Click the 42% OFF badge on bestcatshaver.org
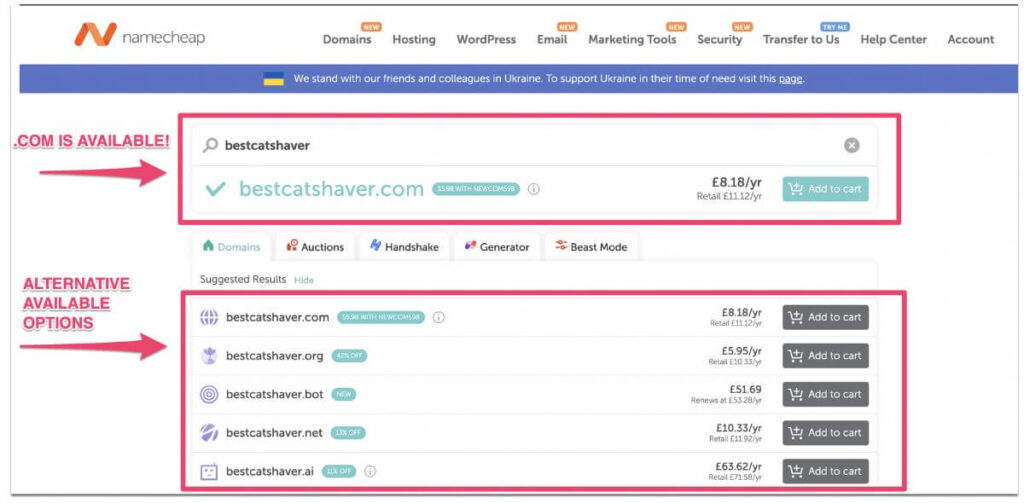Viewport: 1024px width, 503px height. pyautogui.click(x=349, y=356)
